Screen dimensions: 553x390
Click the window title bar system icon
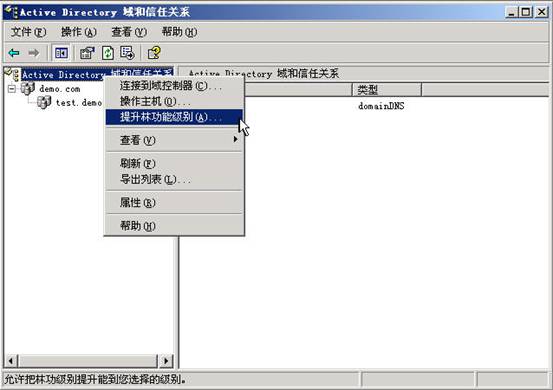coord(11,12)
